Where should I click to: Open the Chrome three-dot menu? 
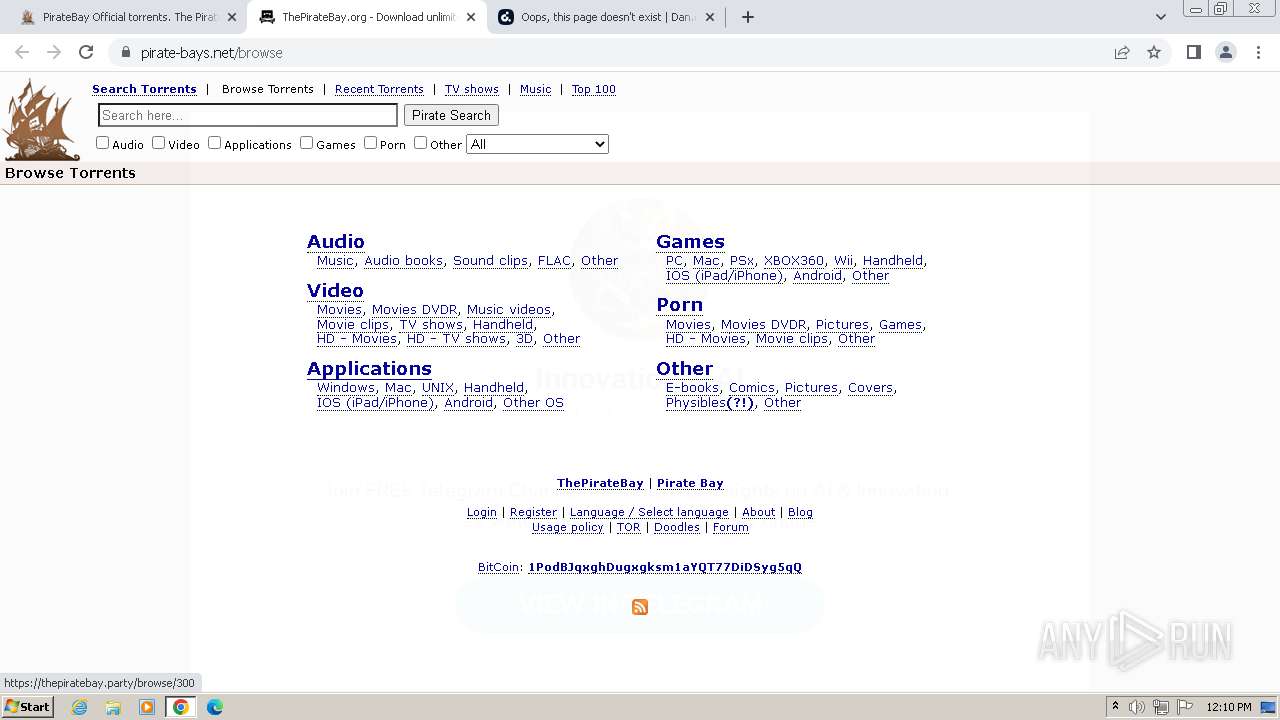point(1258,52)
